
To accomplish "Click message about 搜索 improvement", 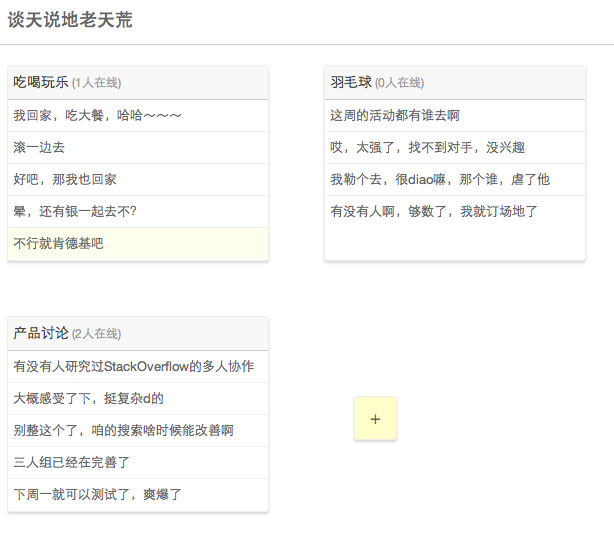I will coord(123,431).
